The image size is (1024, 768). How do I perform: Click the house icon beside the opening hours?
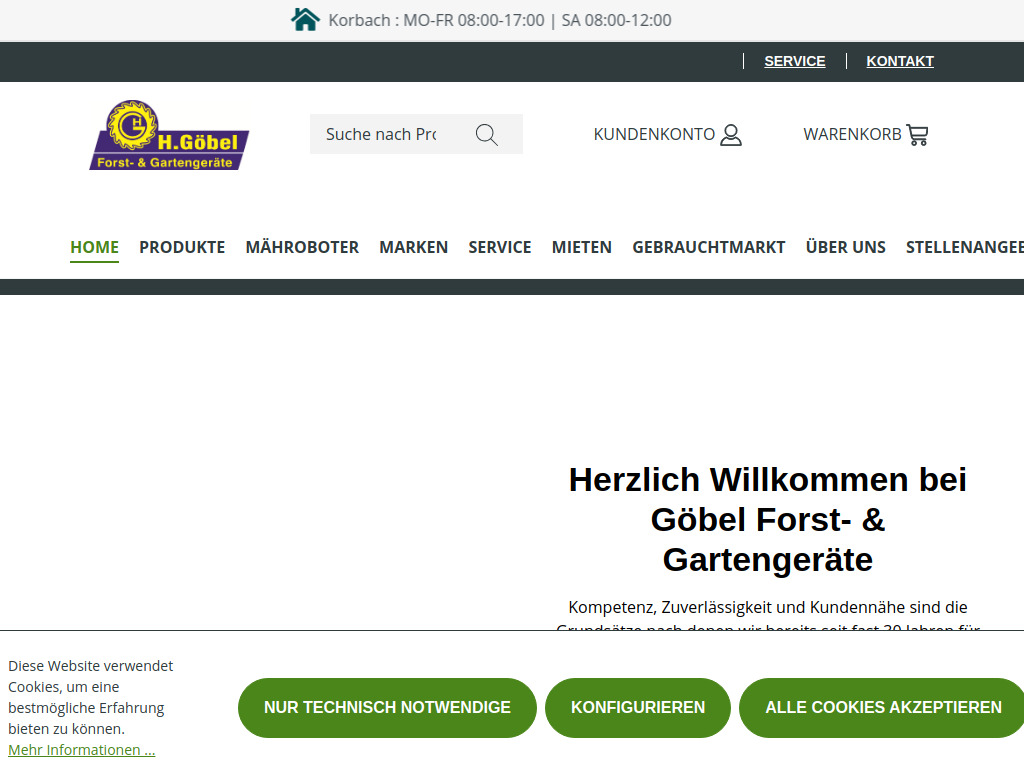coord(306,19)
